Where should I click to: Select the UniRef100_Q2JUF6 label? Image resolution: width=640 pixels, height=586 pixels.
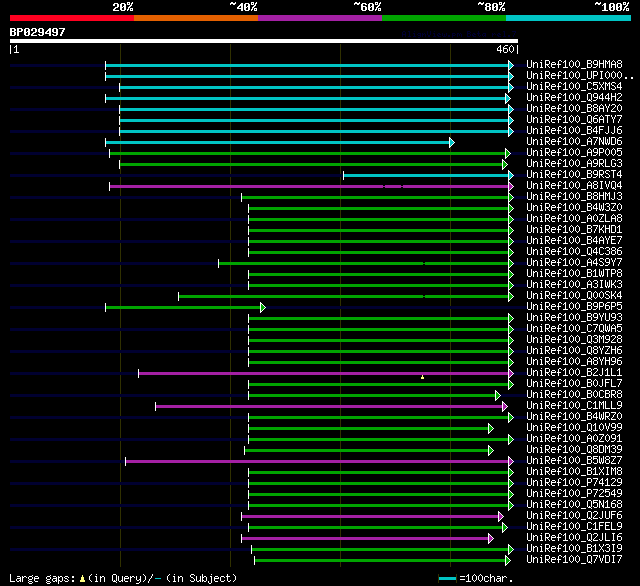tap(574, 516)
